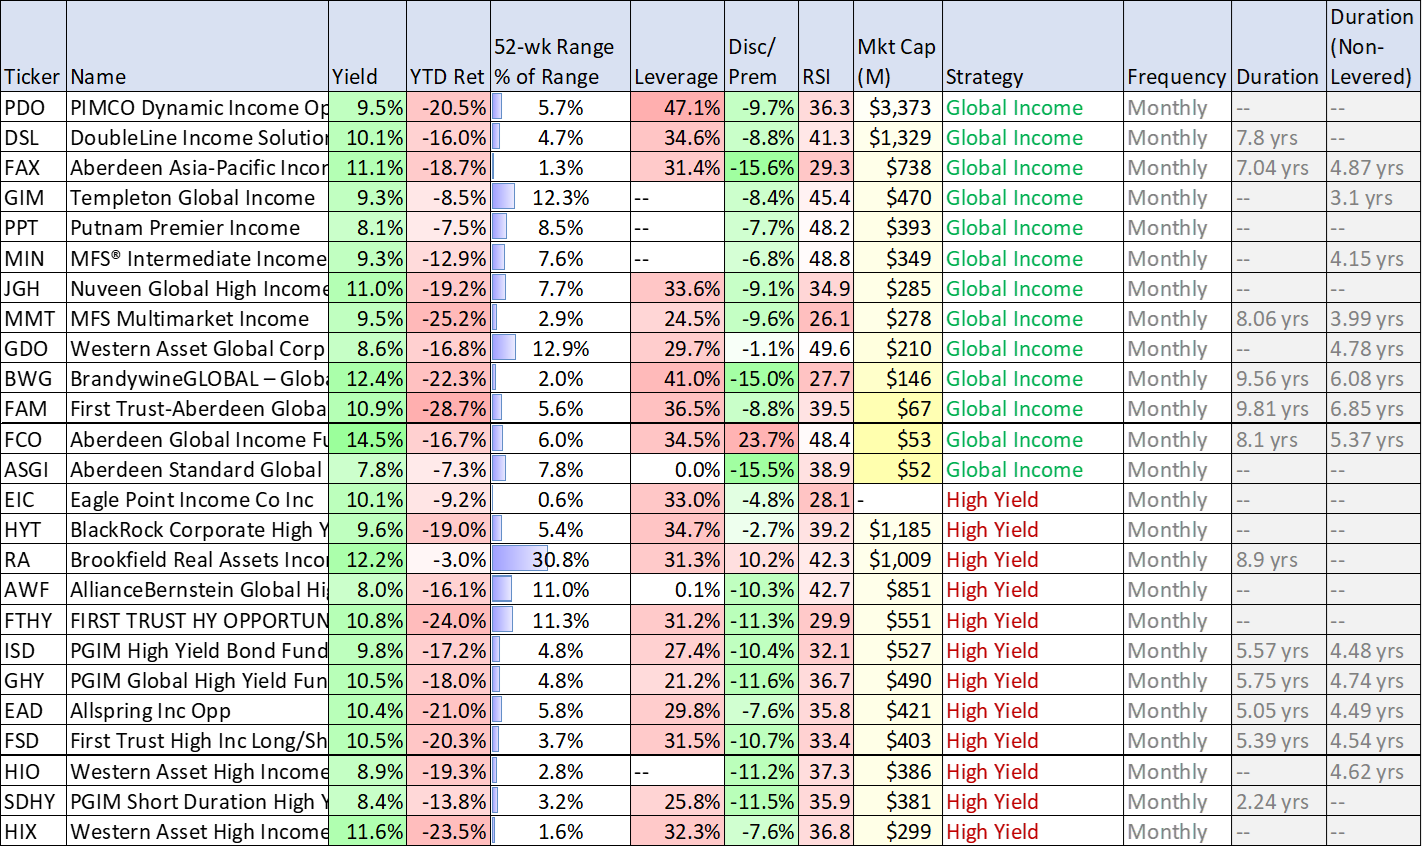The width and height of the screenshot is (1422, 847).
Task: Select Duration (Non-Levered) column header
Action: [x=1374, y=47]
